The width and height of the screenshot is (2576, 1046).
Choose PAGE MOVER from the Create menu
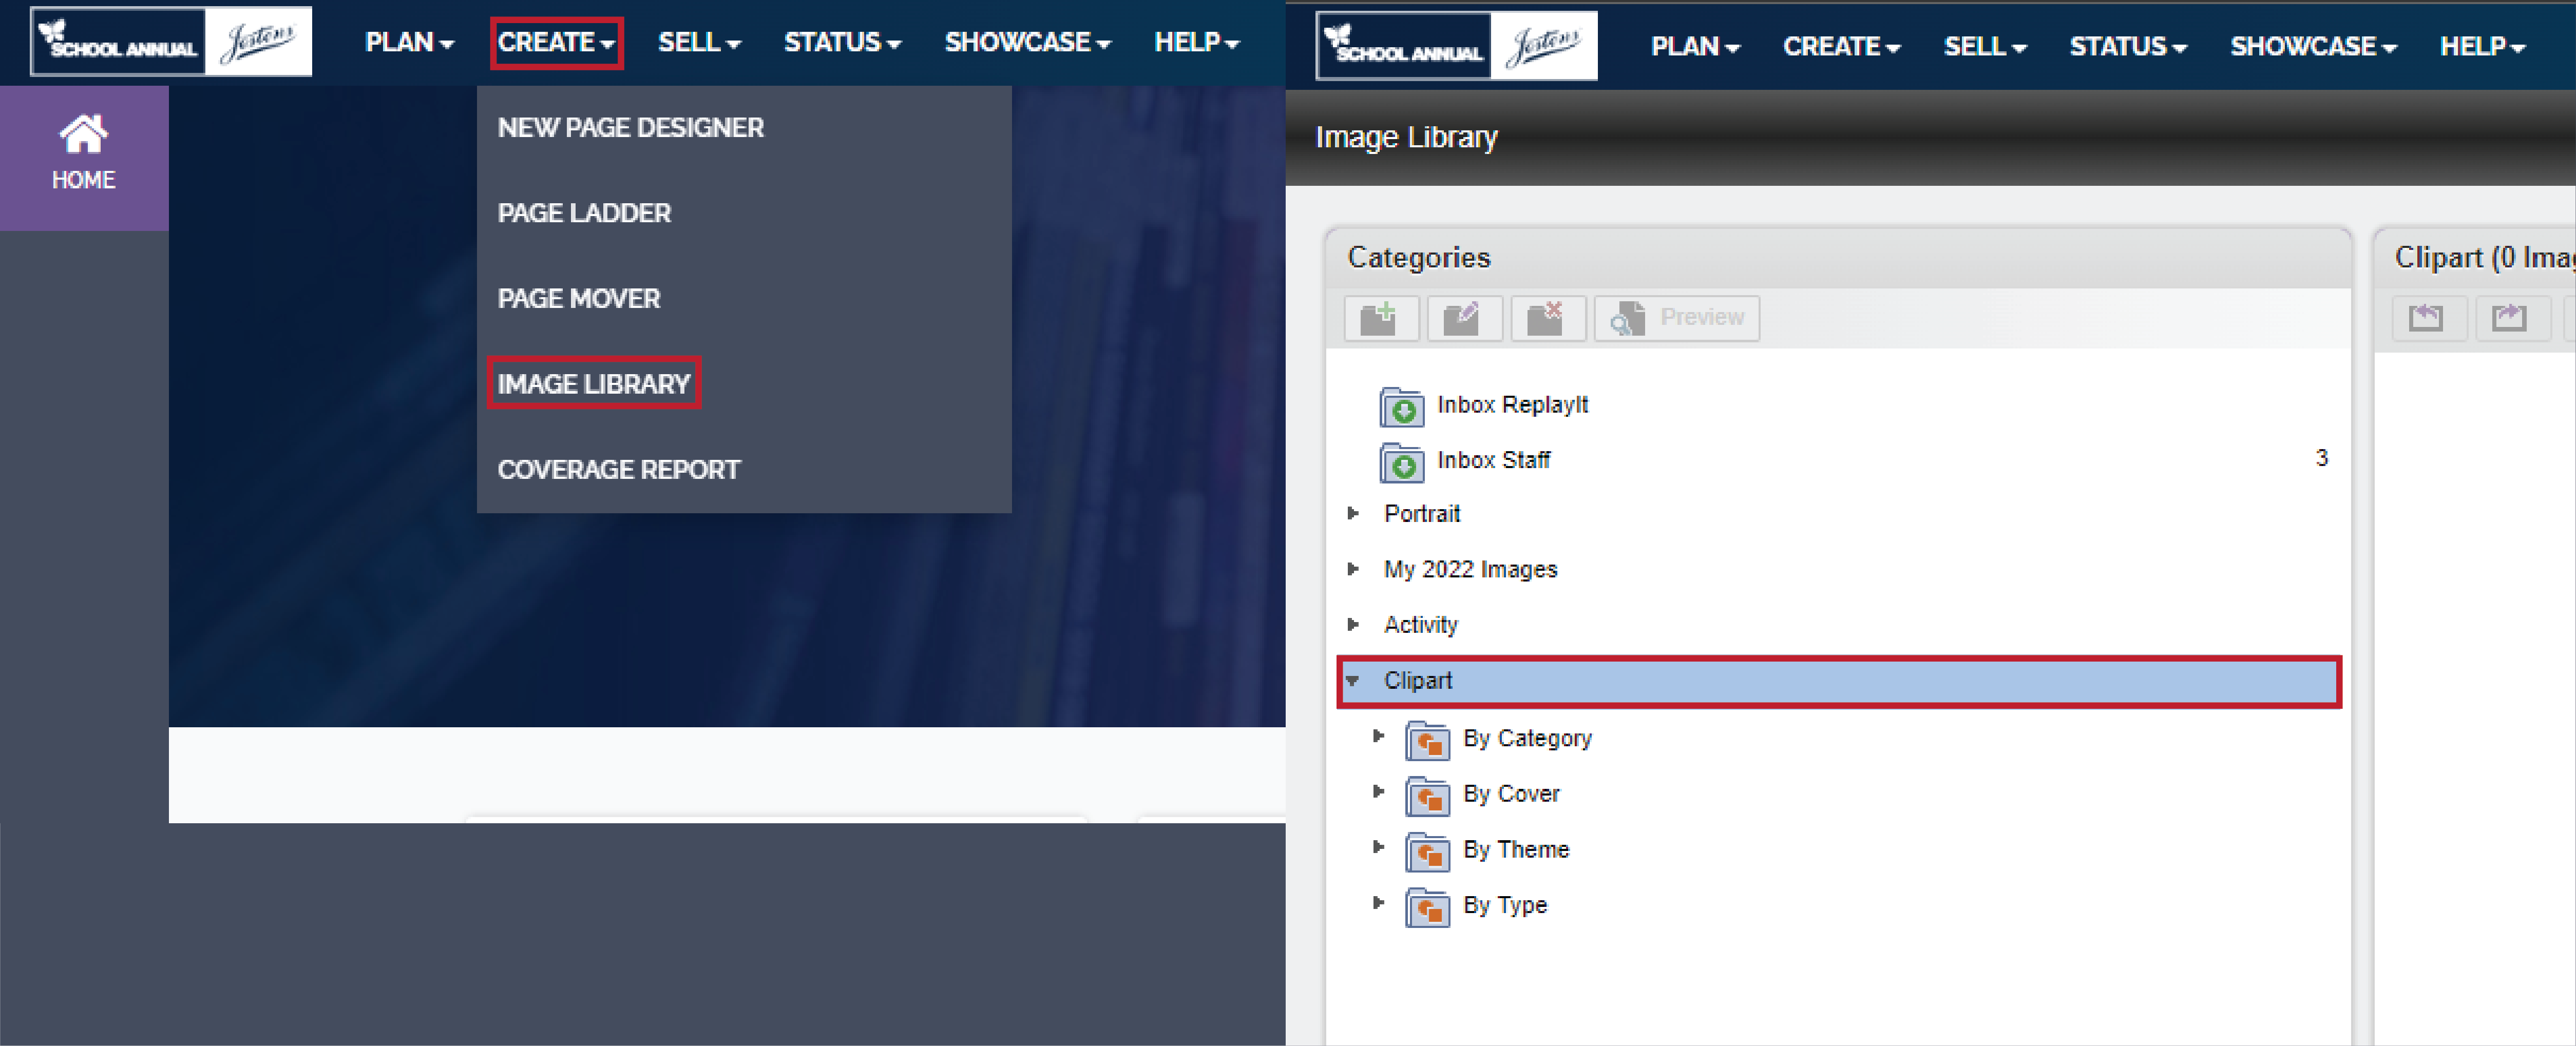pos(579,299)
